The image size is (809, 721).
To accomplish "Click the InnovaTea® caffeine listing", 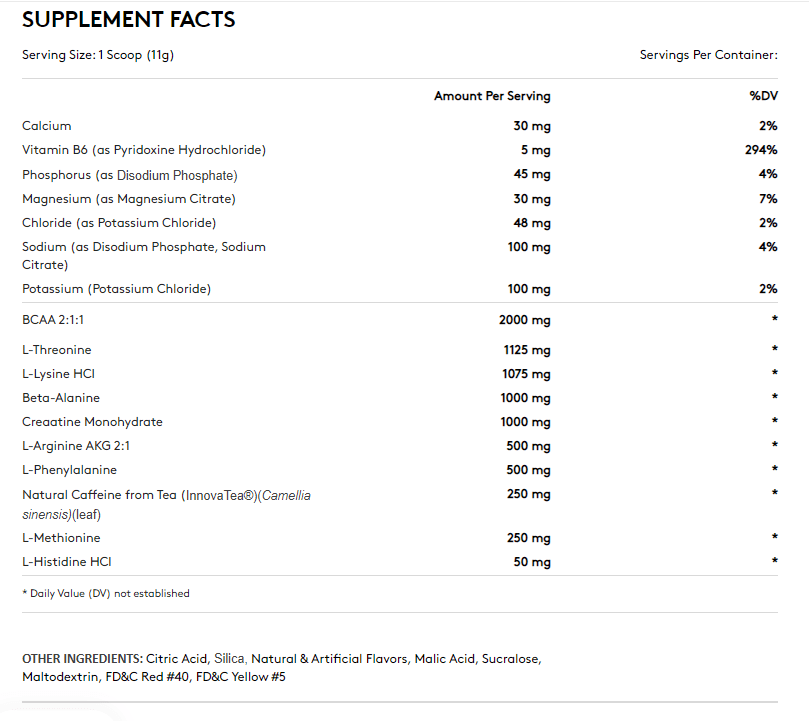I will tap(166, 494).
